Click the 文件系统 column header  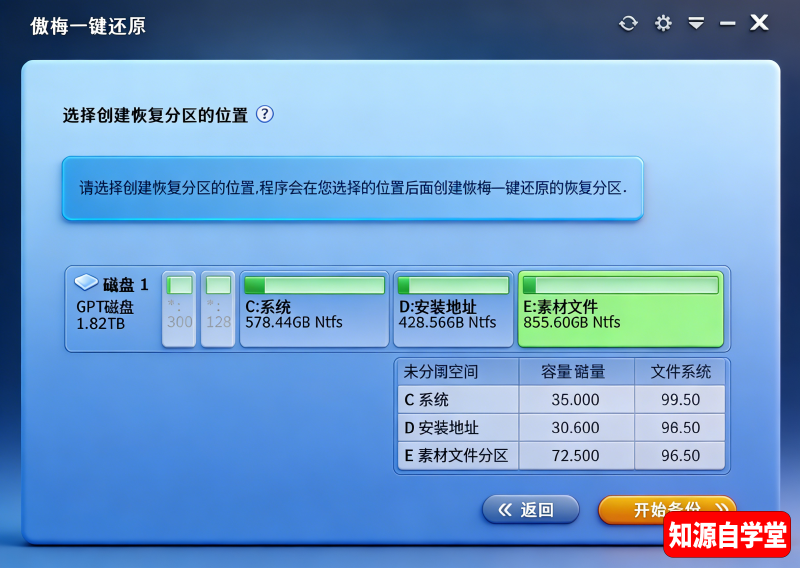680,372
